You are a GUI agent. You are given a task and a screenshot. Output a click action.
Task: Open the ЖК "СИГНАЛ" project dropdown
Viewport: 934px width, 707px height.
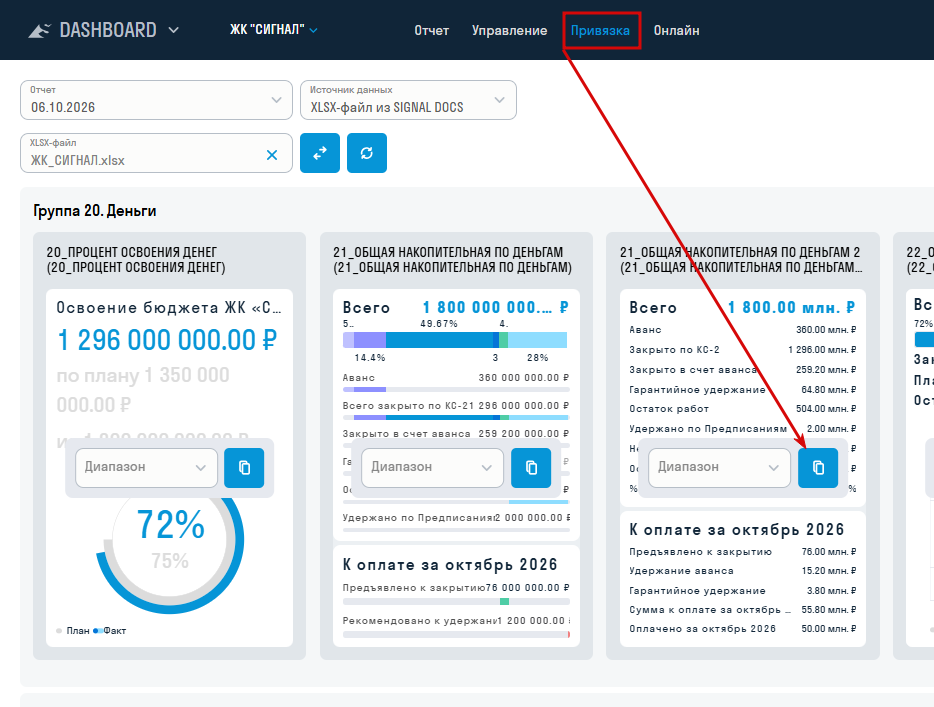[273, 30]
